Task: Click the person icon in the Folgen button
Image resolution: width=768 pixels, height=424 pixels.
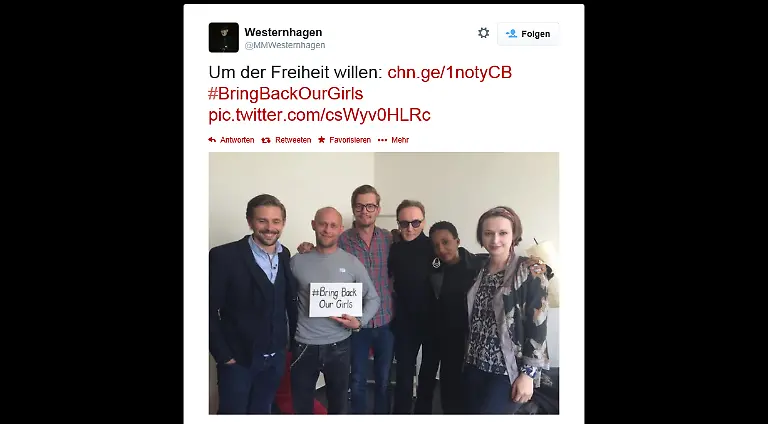Action: click(511, 34)
